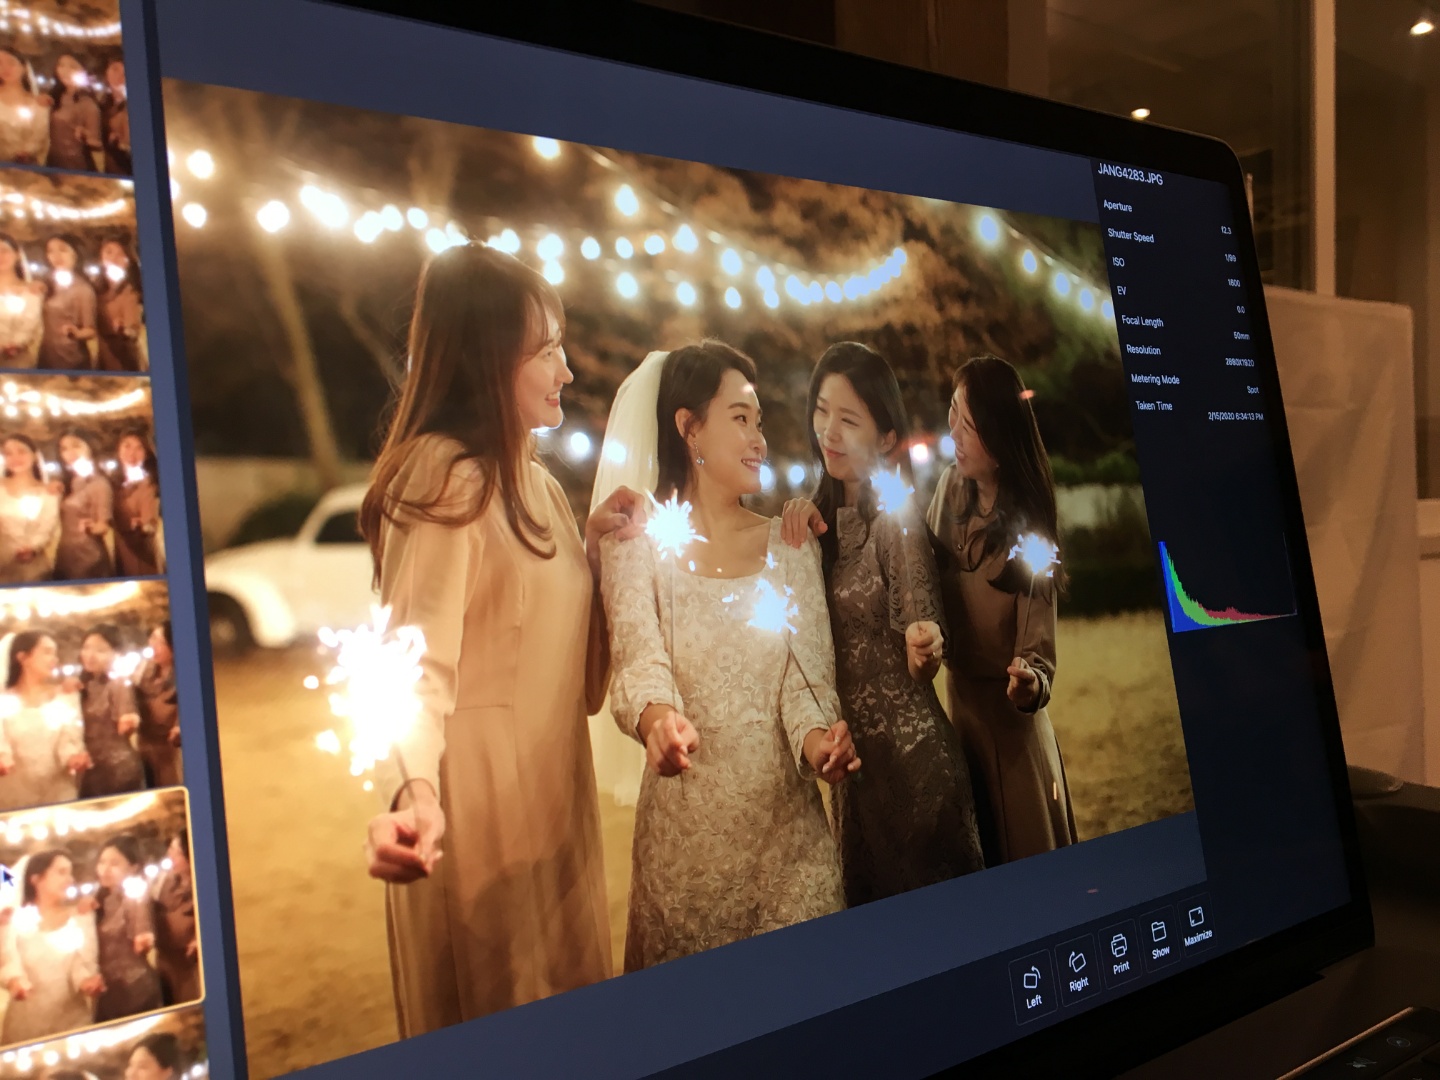
Task: Click the ISO value 1600
Action: click(1233, 283)
